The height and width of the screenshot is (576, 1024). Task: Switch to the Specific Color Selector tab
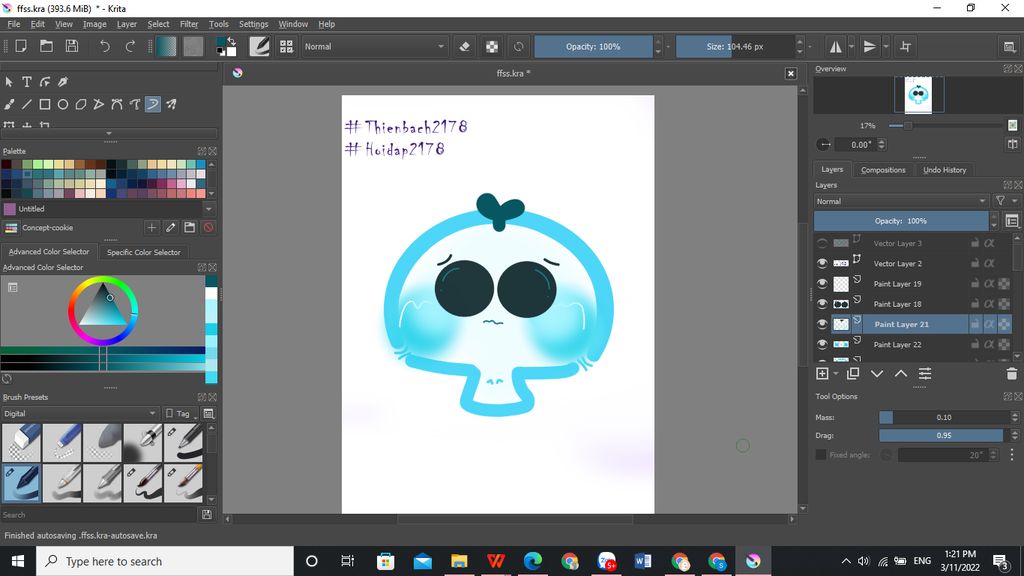(x=144, y=252)
